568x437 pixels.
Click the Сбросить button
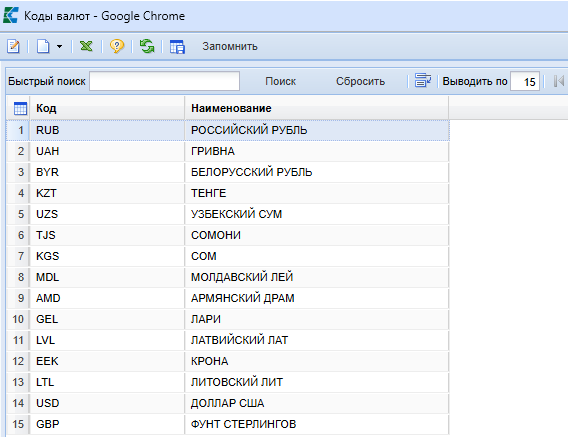(360, 81)
